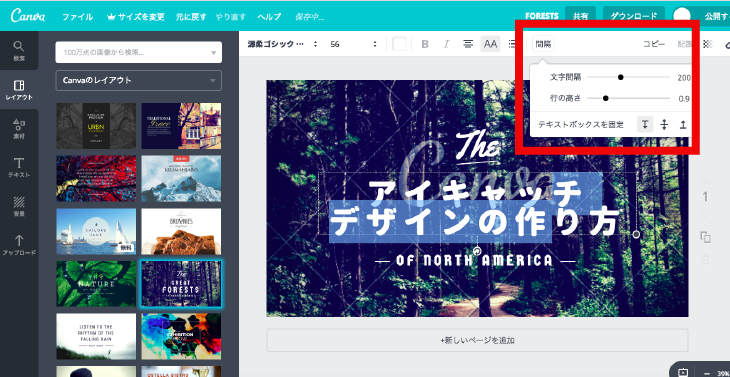Select the Sailors Club layout thumbnail
The height and width of the screenshot is (377, 730).
(x=96, y=231)
